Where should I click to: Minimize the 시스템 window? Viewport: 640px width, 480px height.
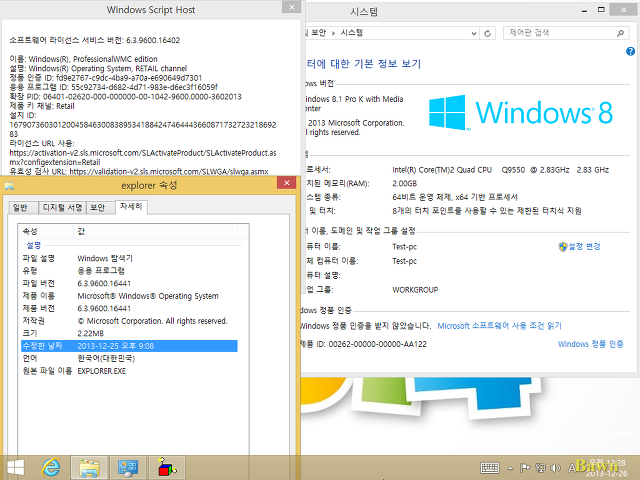pos(584,10)
